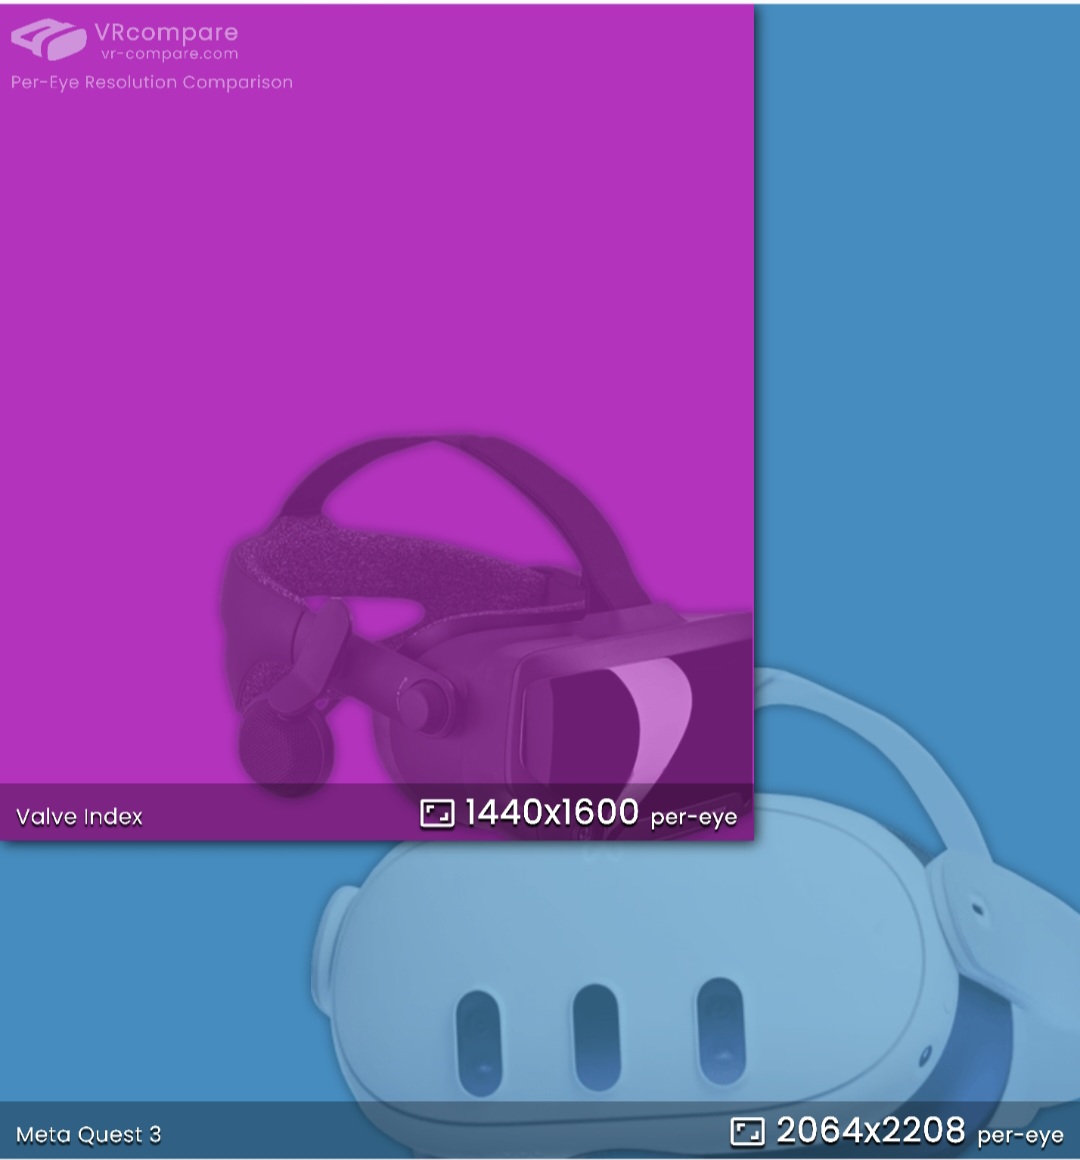
Task: Select the VRcompare title text
Action: (166, 32)
